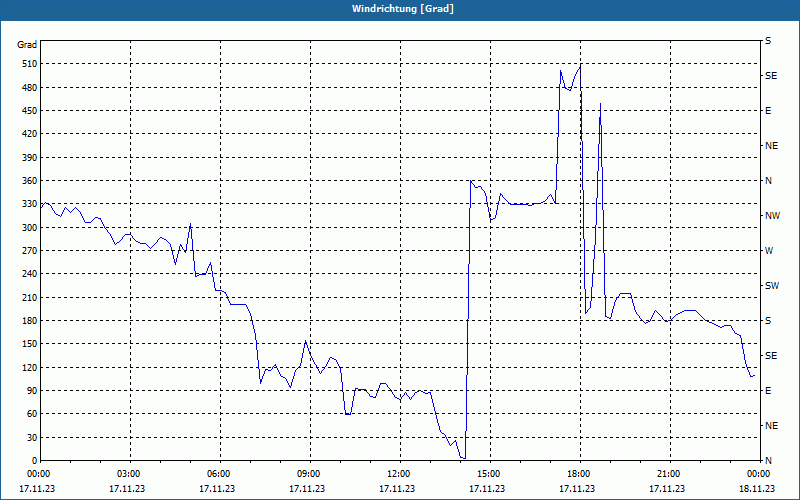Click the chart title 'Windrichtung [Grad]'
The image size is (800, 500).
[403, 9]
